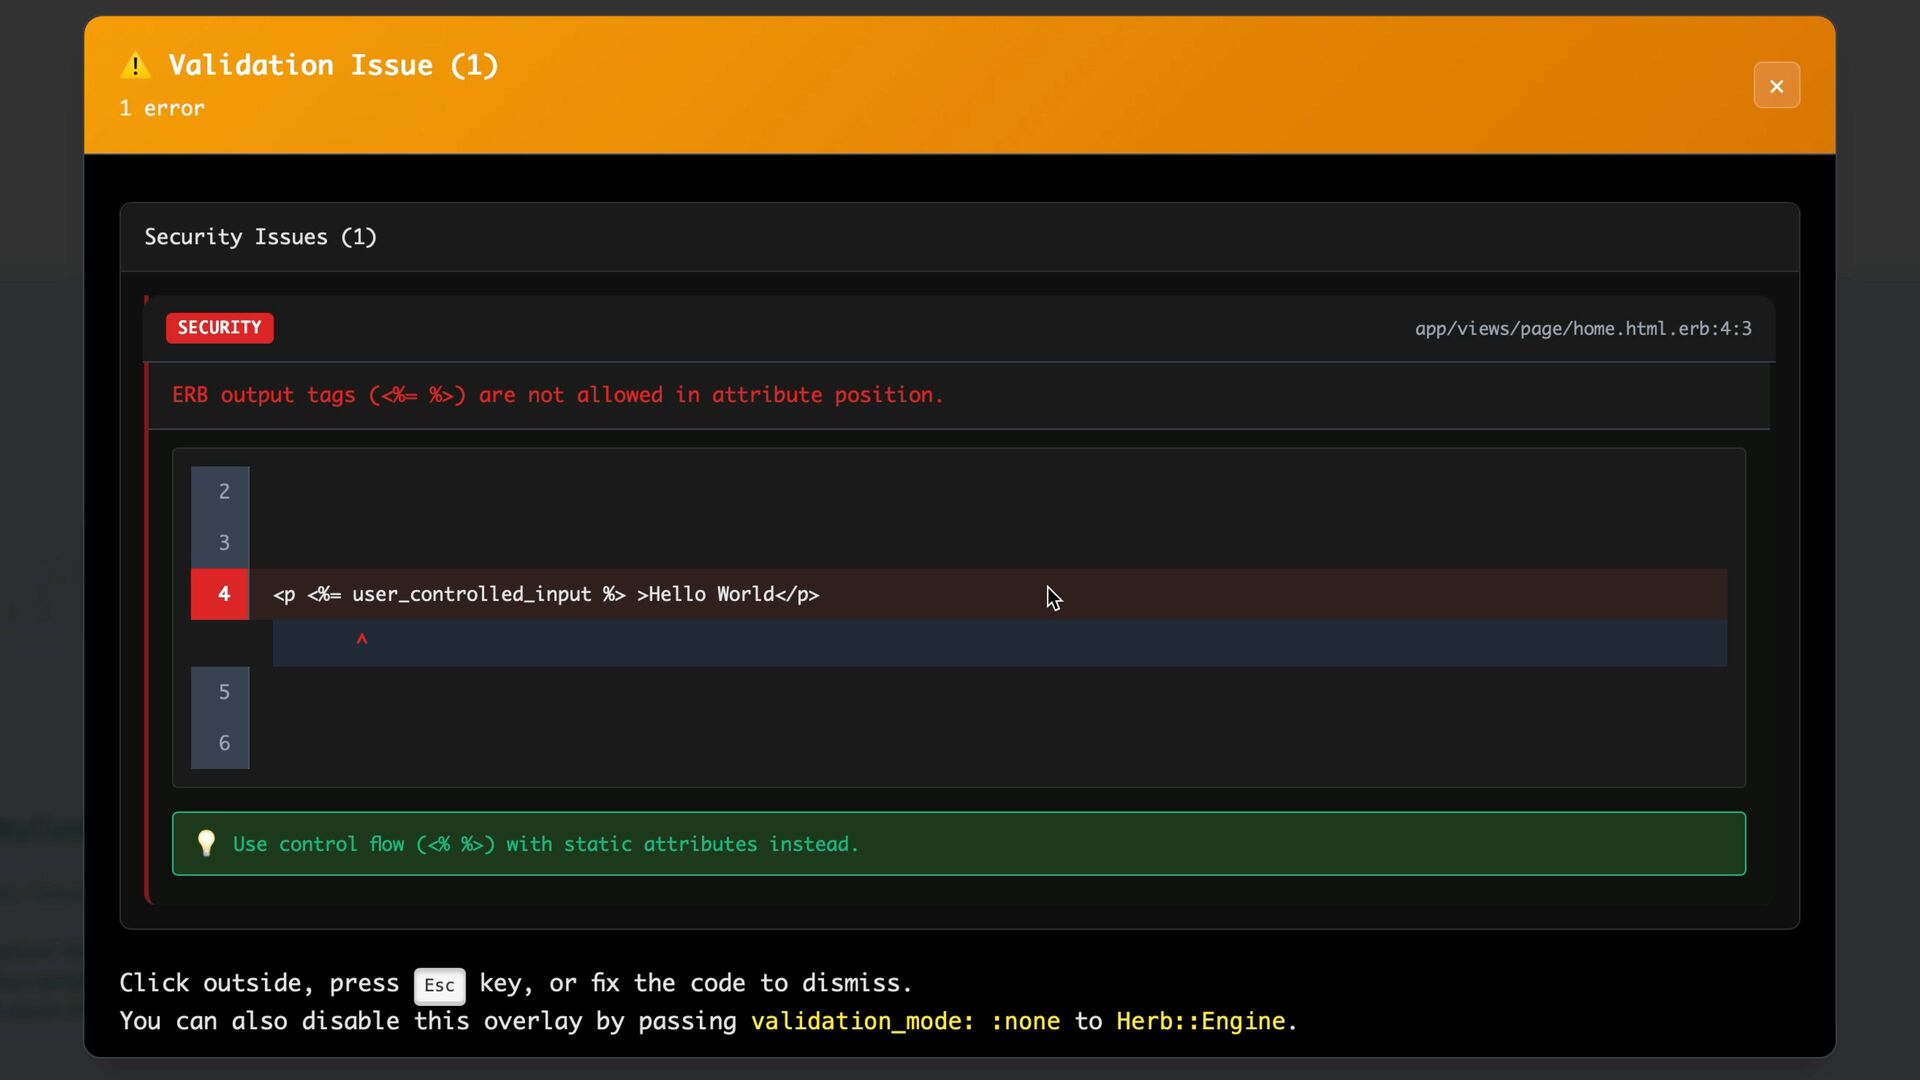
Task: Click the Validation Issue (1) title
Action: (x=333, y=65)
